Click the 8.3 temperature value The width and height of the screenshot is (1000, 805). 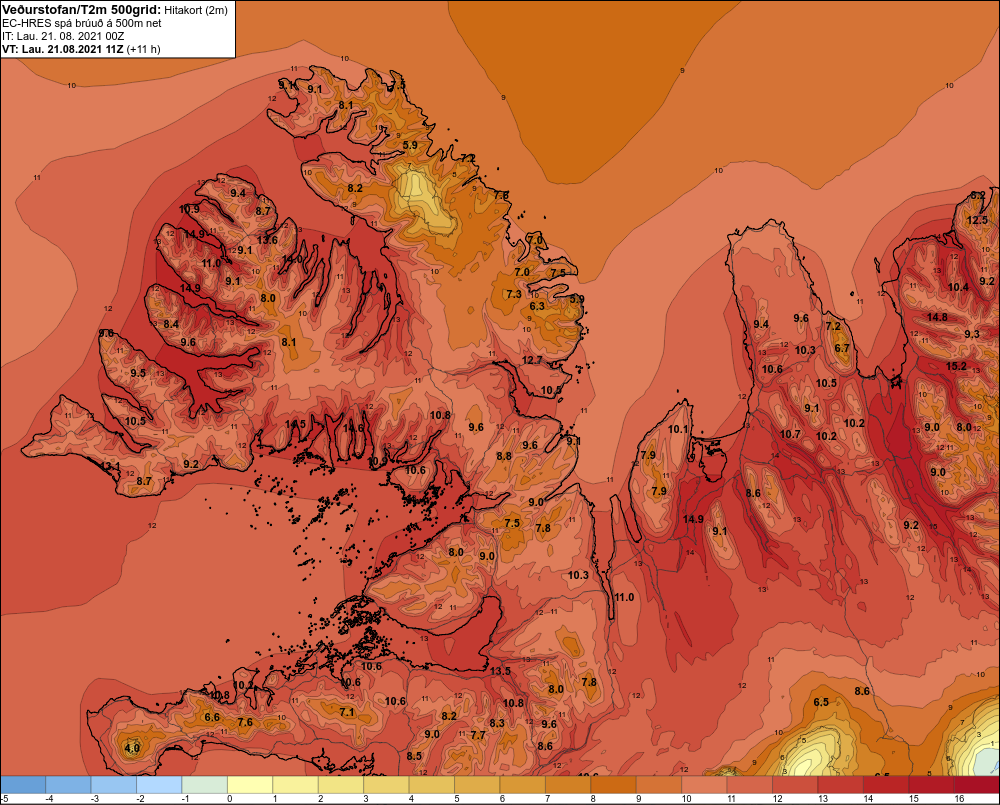497,723
